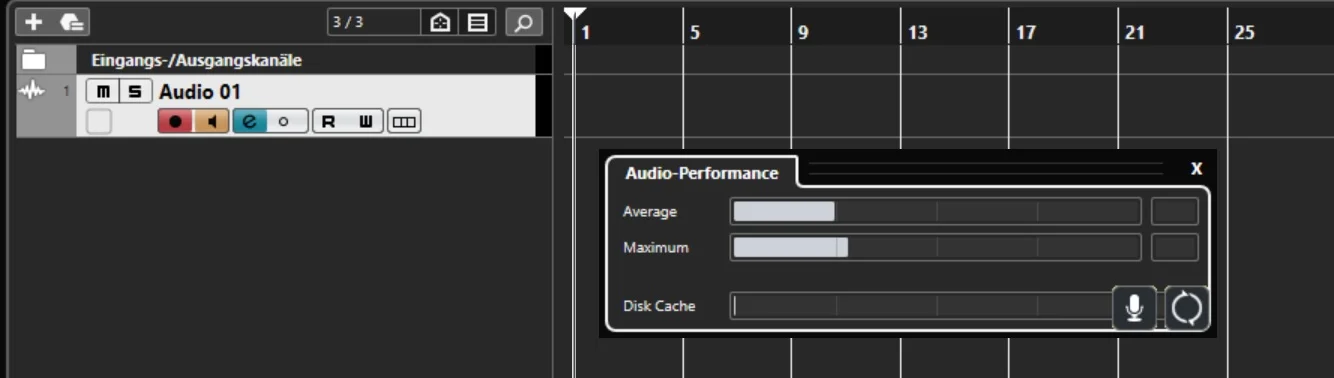The image size is (1334, 378).
Task: Select the Audio-Performance tab
Action: coord(702,173)
